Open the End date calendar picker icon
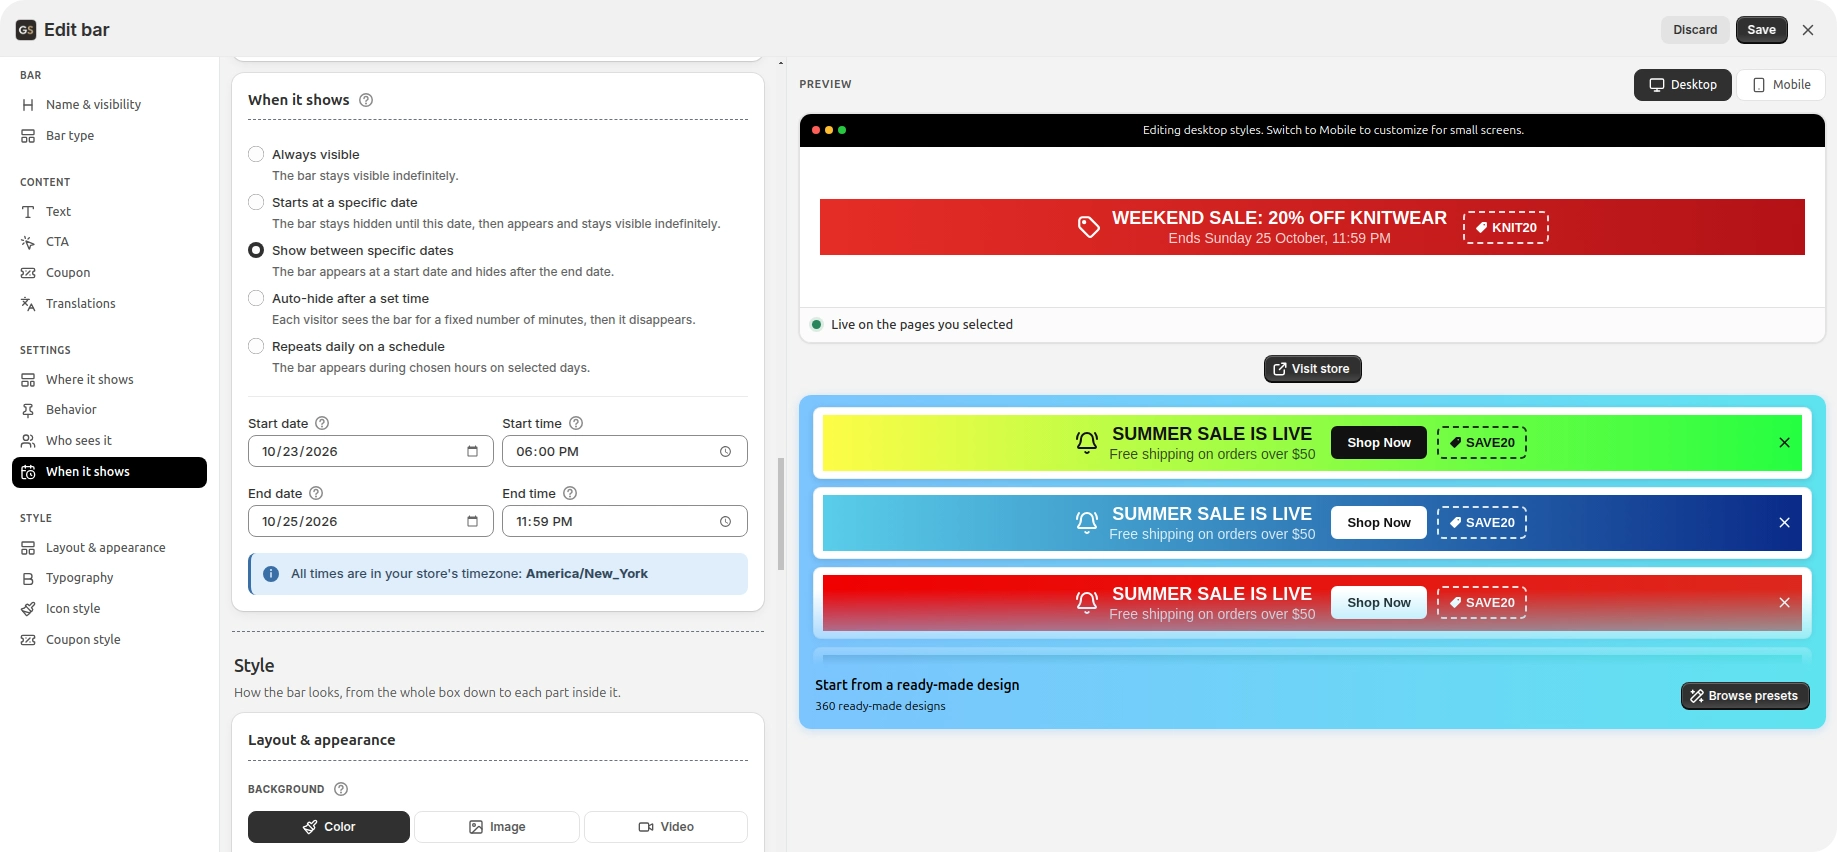Image resolution: width=1837 pixels, height=852 pixels. coord(472,521)
